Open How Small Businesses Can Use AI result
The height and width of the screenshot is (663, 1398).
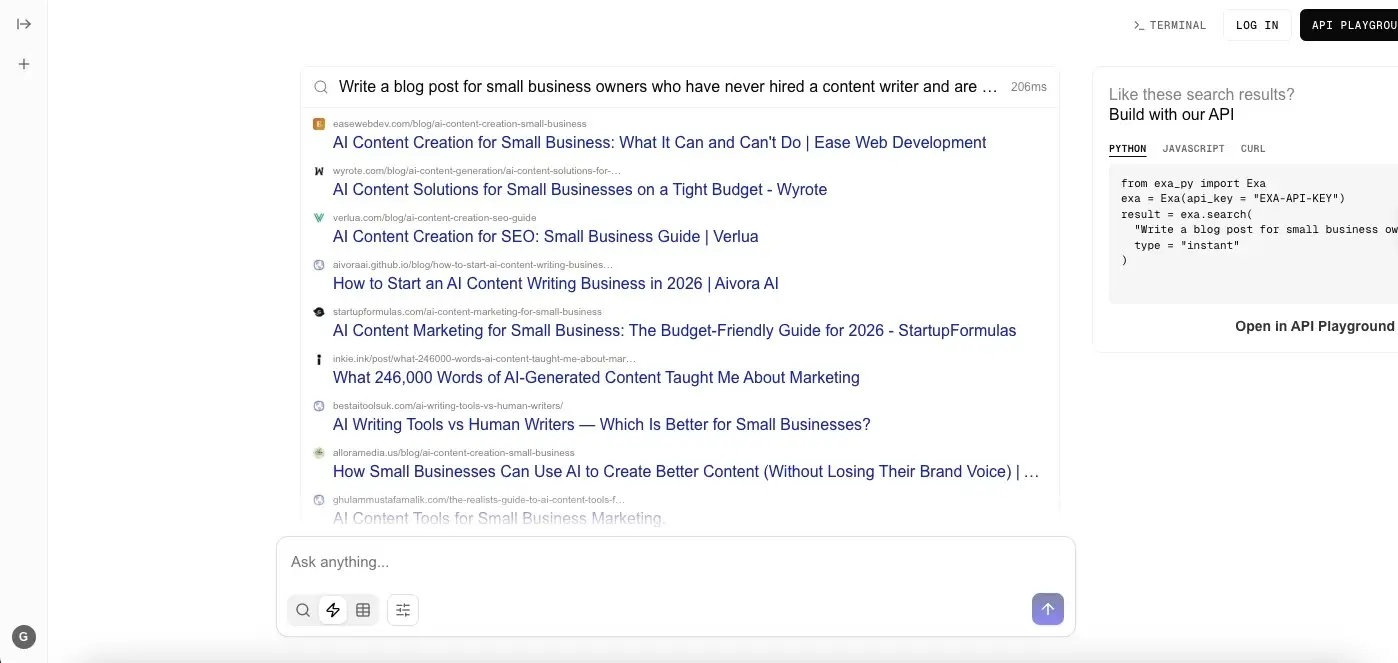click(x=686, y=472)
